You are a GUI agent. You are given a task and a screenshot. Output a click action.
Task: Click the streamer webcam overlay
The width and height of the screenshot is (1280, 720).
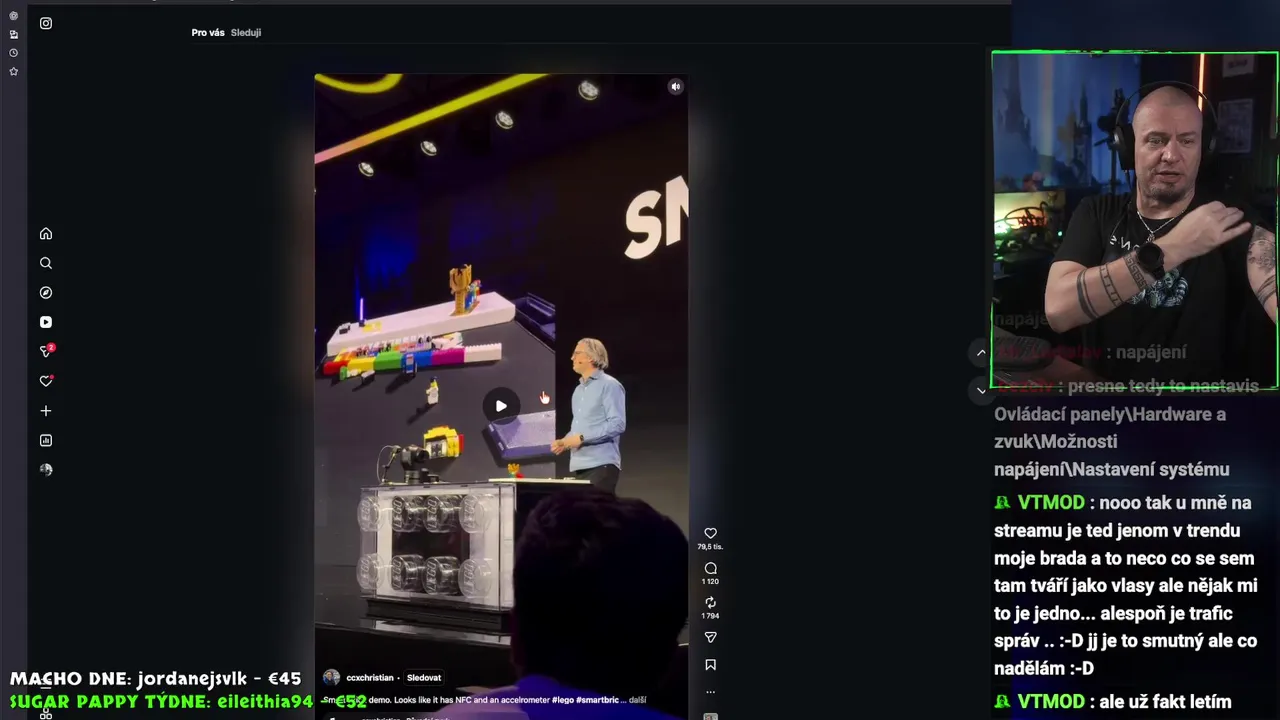click(x=1135, y=220)
